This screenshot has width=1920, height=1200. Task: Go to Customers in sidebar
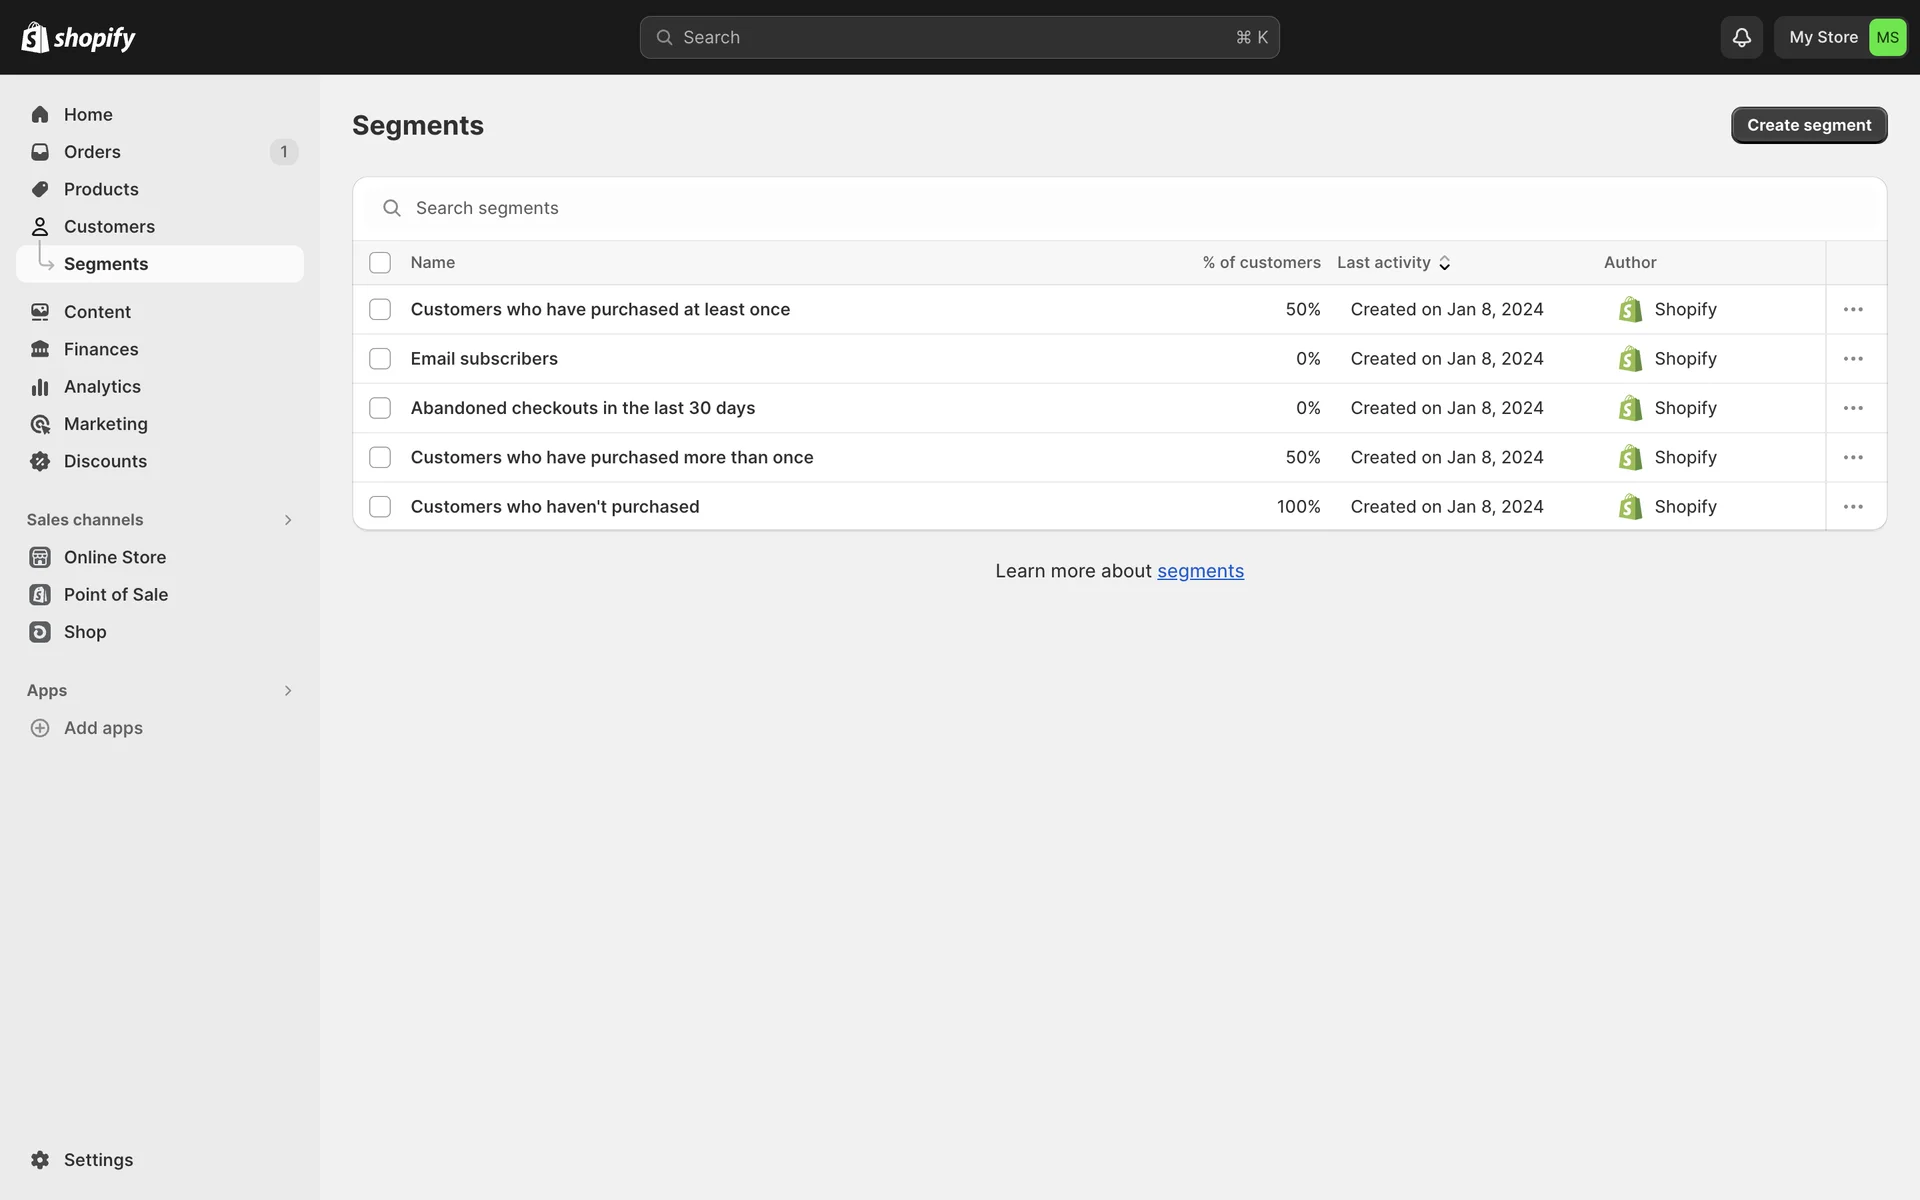coord(109,227)
